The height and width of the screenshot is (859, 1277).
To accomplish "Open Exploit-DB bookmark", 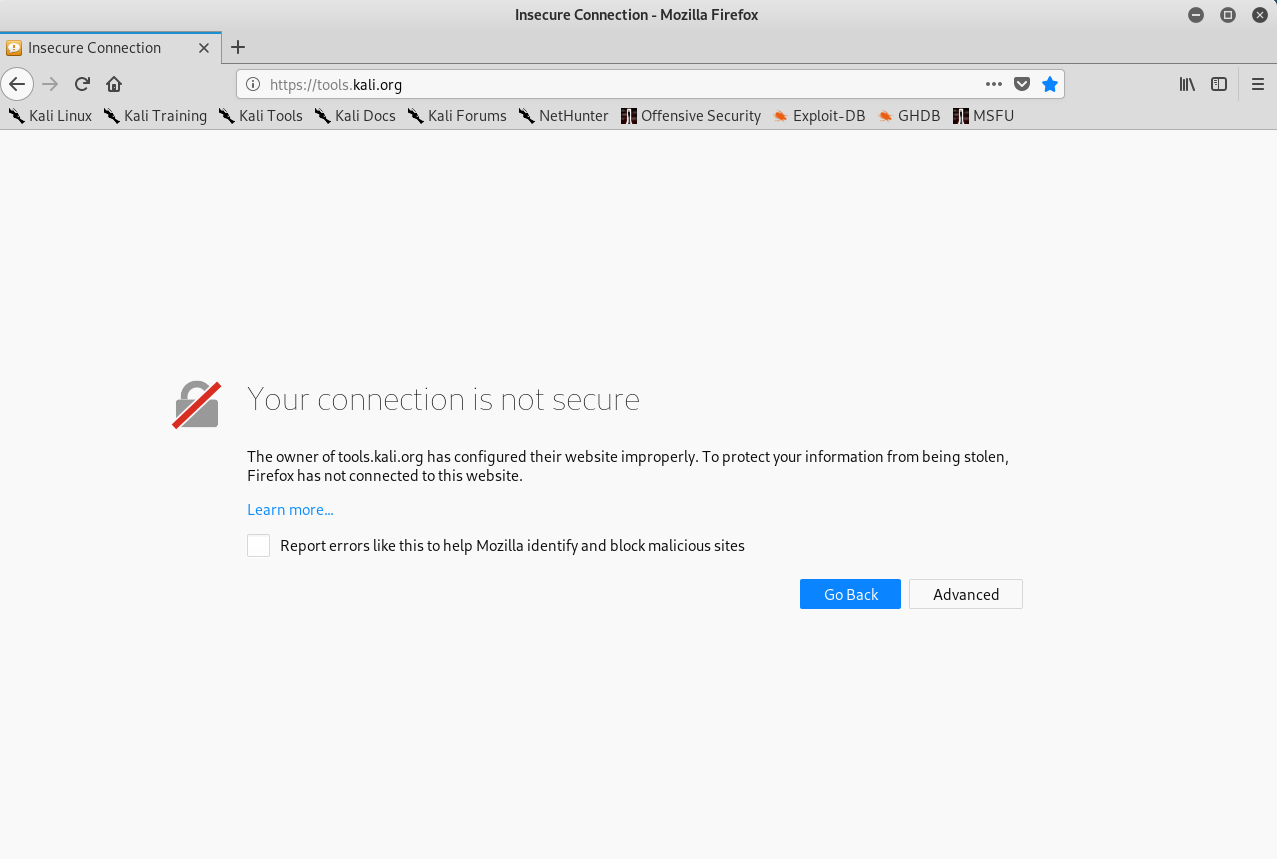I will (x=819, y=116).
